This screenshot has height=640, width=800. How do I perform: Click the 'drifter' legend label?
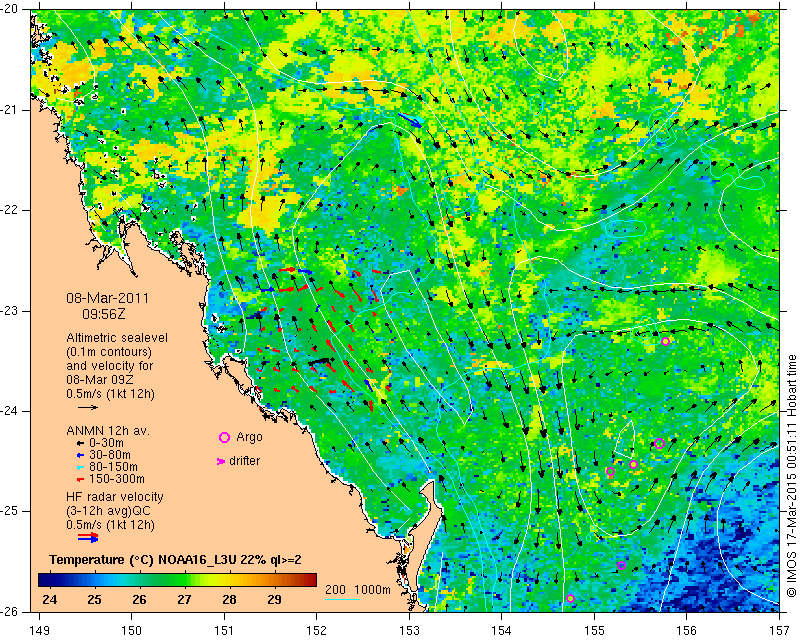click(x=244, y=461)
